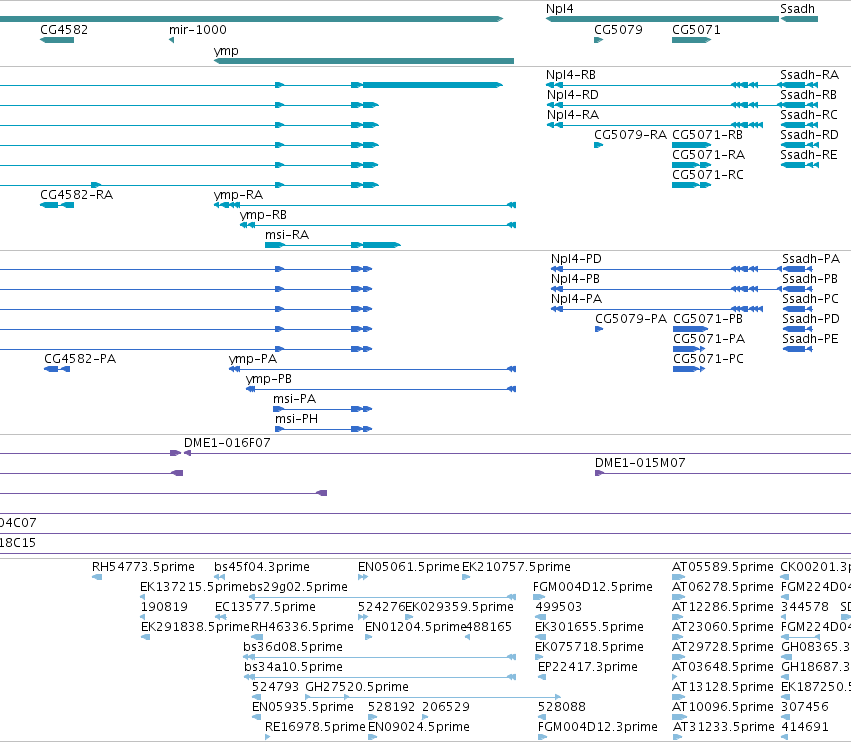Click the Ssadh-PA protein label

click(811, 259)
